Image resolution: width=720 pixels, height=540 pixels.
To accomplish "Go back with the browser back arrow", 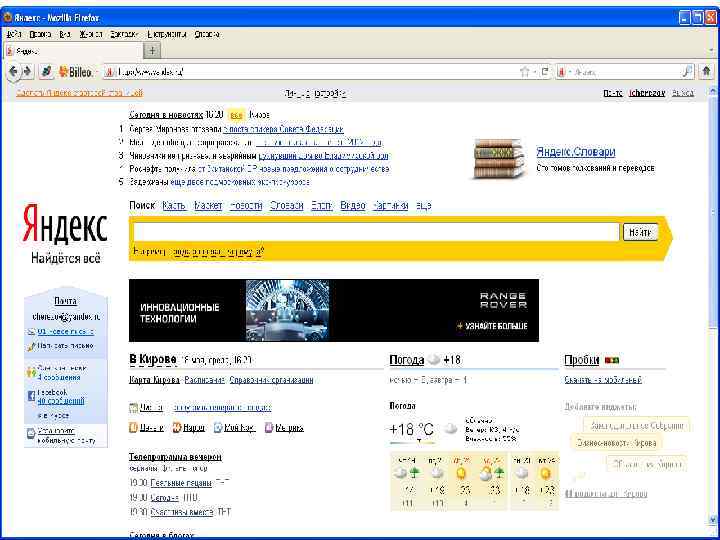I will click(14, 72).
